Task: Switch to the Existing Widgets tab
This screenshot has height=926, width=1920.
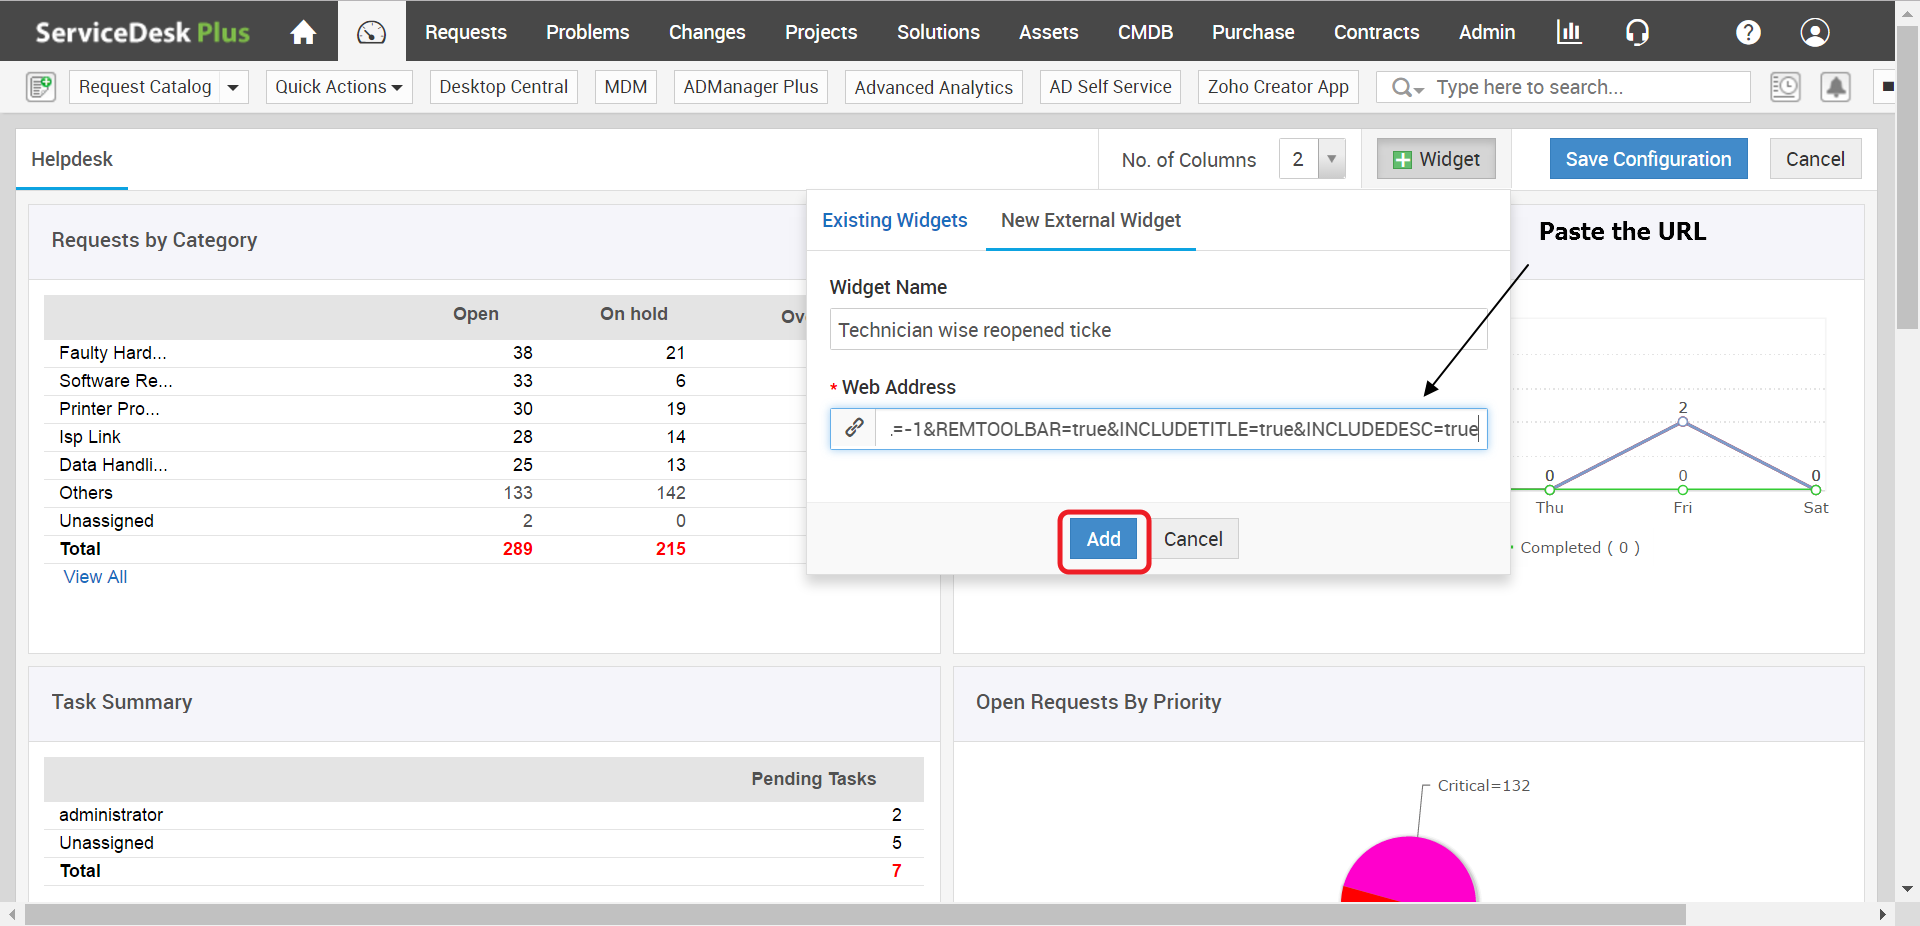Action: tap(895, 220)
